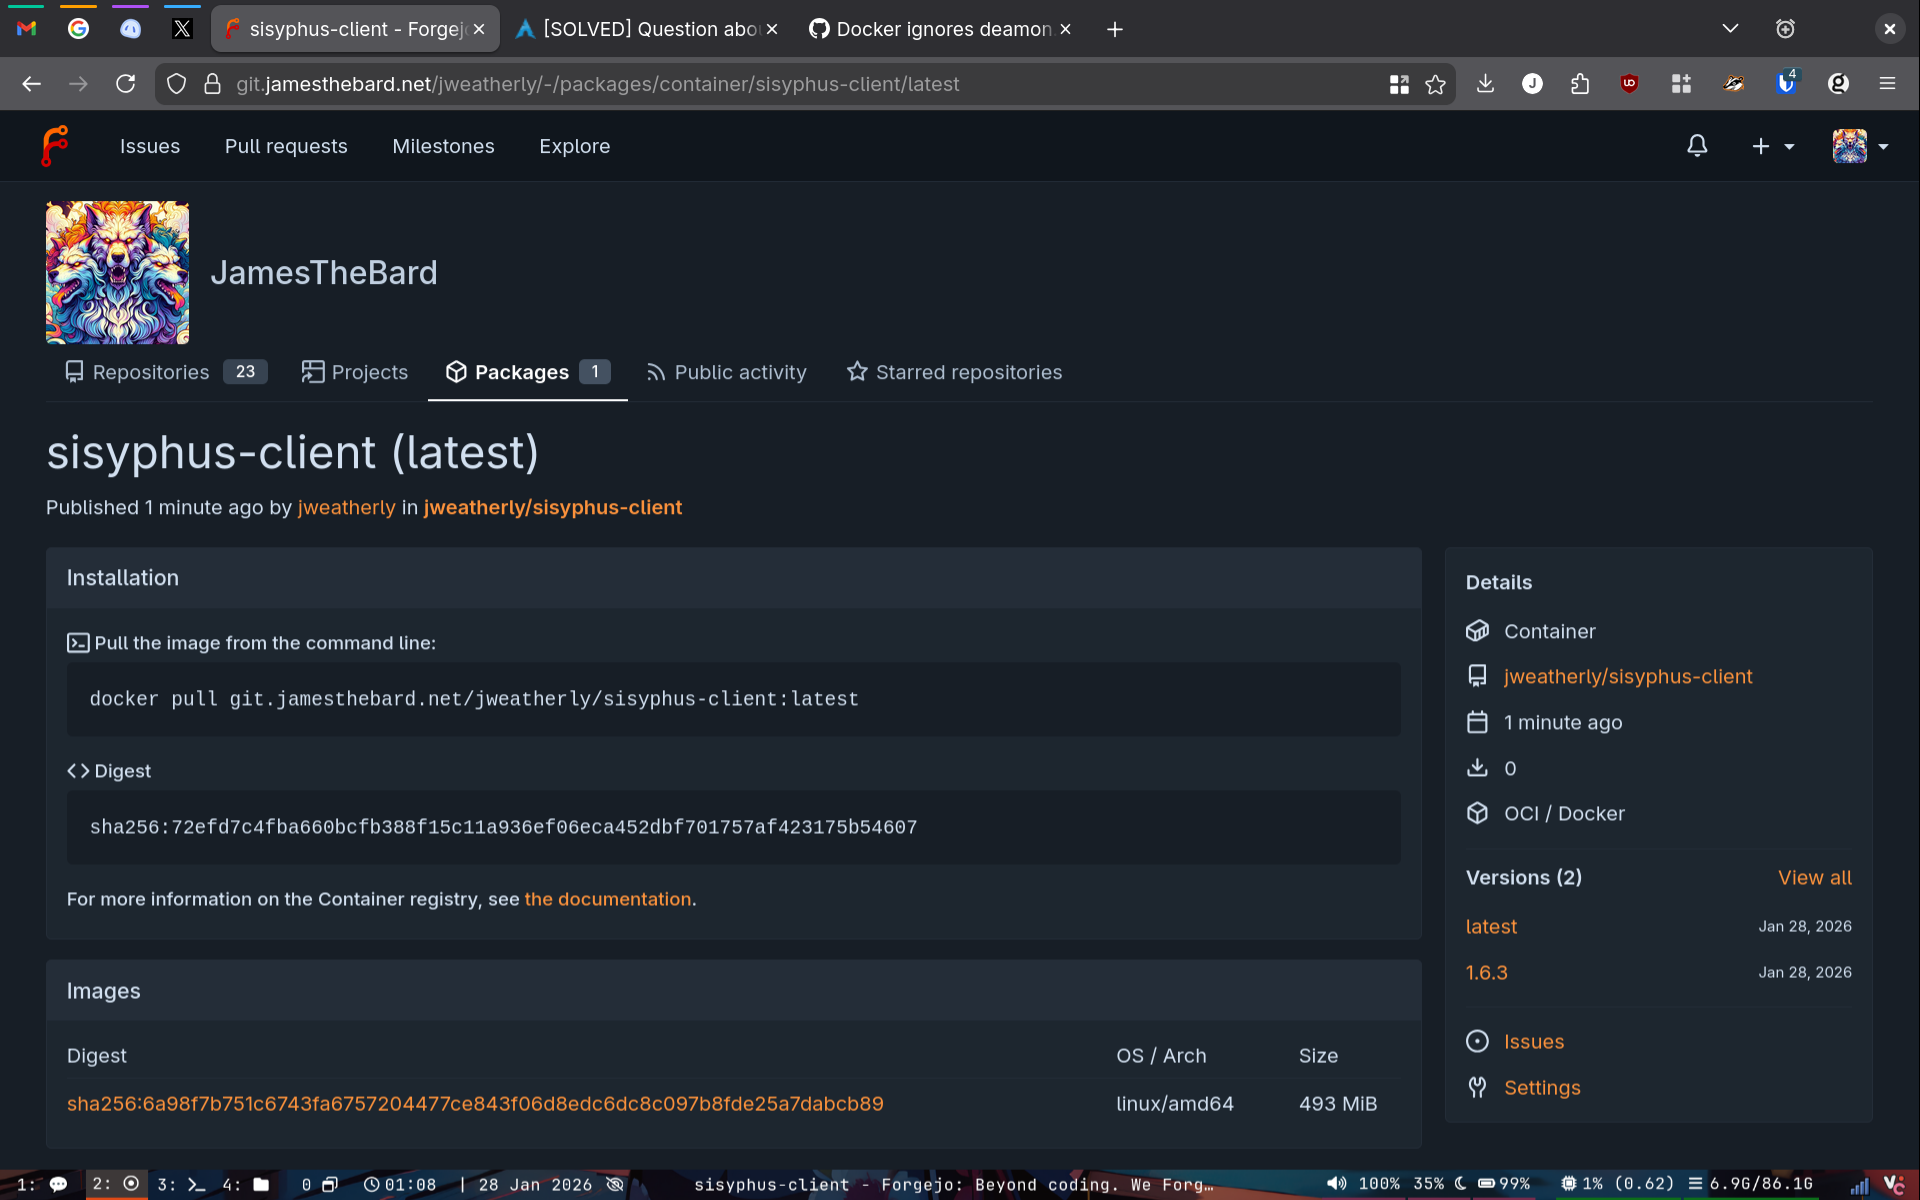This screenshot has height=1200, width=1920.
Task: Open the user avatar dropdown menu
Action: [1860, 146]
